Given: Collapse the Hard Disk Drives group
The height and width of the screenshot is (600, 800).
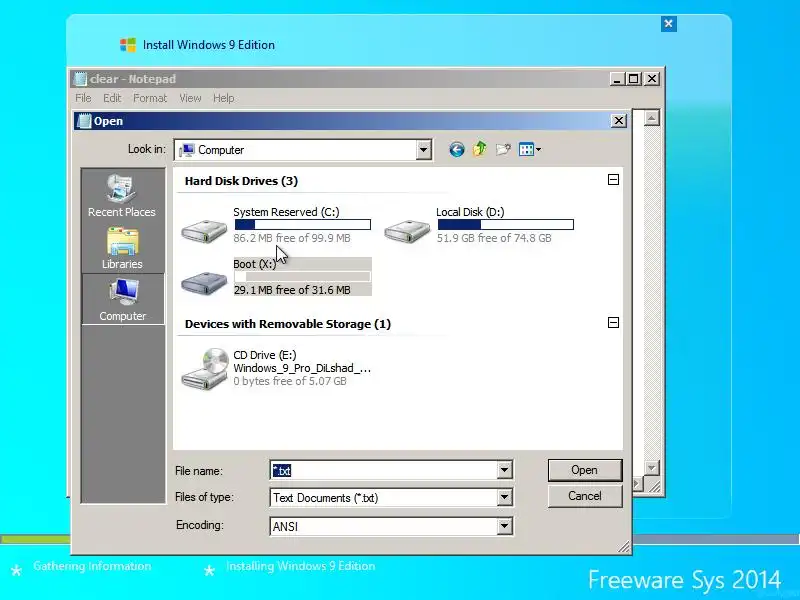Looking at the screenshot, I should 613,180.
